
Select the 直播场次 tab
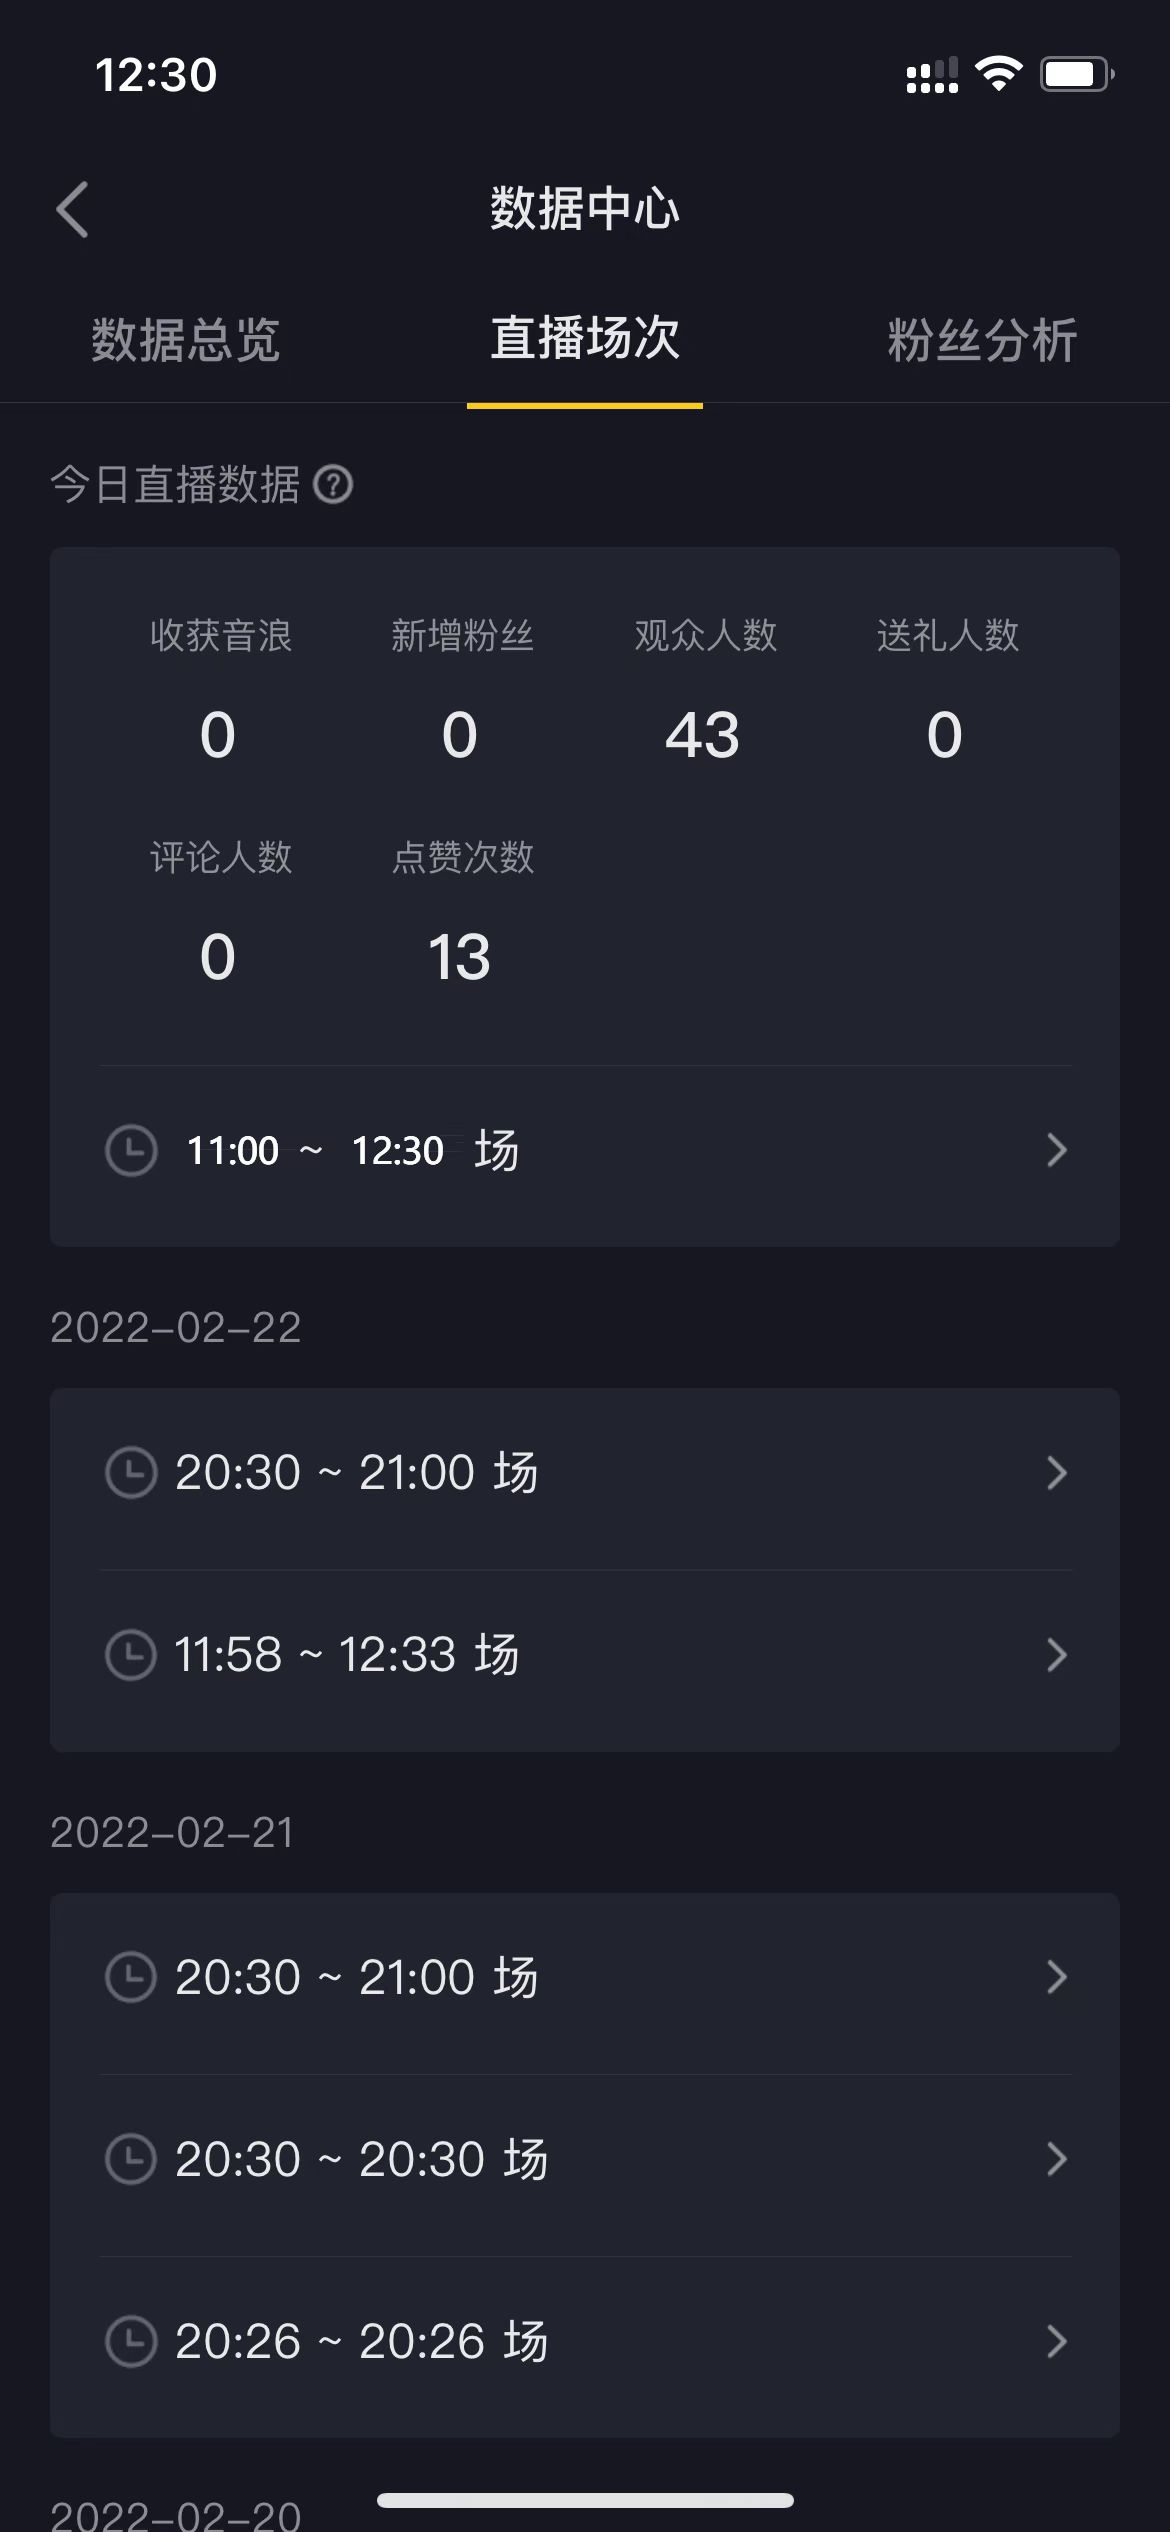585,338
